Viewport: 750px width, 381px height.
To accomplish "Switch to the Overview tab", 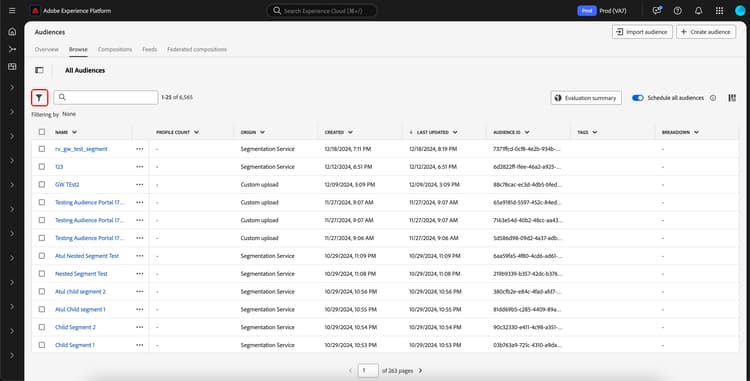I will pyautogui.click(x=46, y=49).
